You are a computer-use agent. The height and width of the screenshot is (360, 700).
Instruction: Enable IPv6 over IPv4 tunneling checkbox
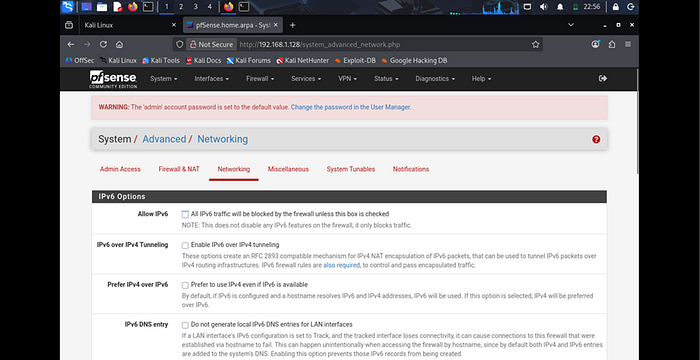[x=185, y=245]
